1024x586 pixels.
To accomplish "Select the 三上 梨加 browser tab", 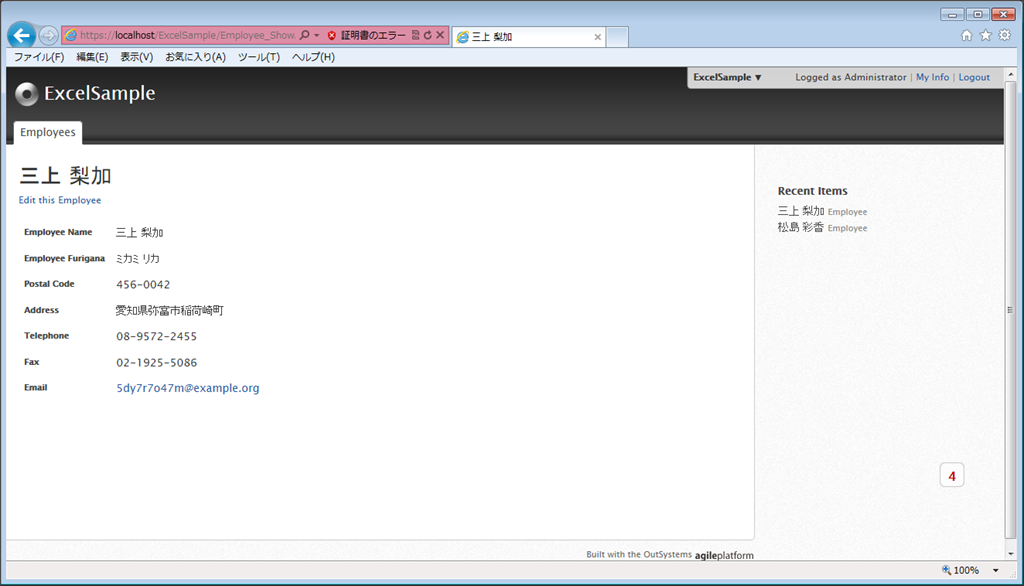I will 528,37.
